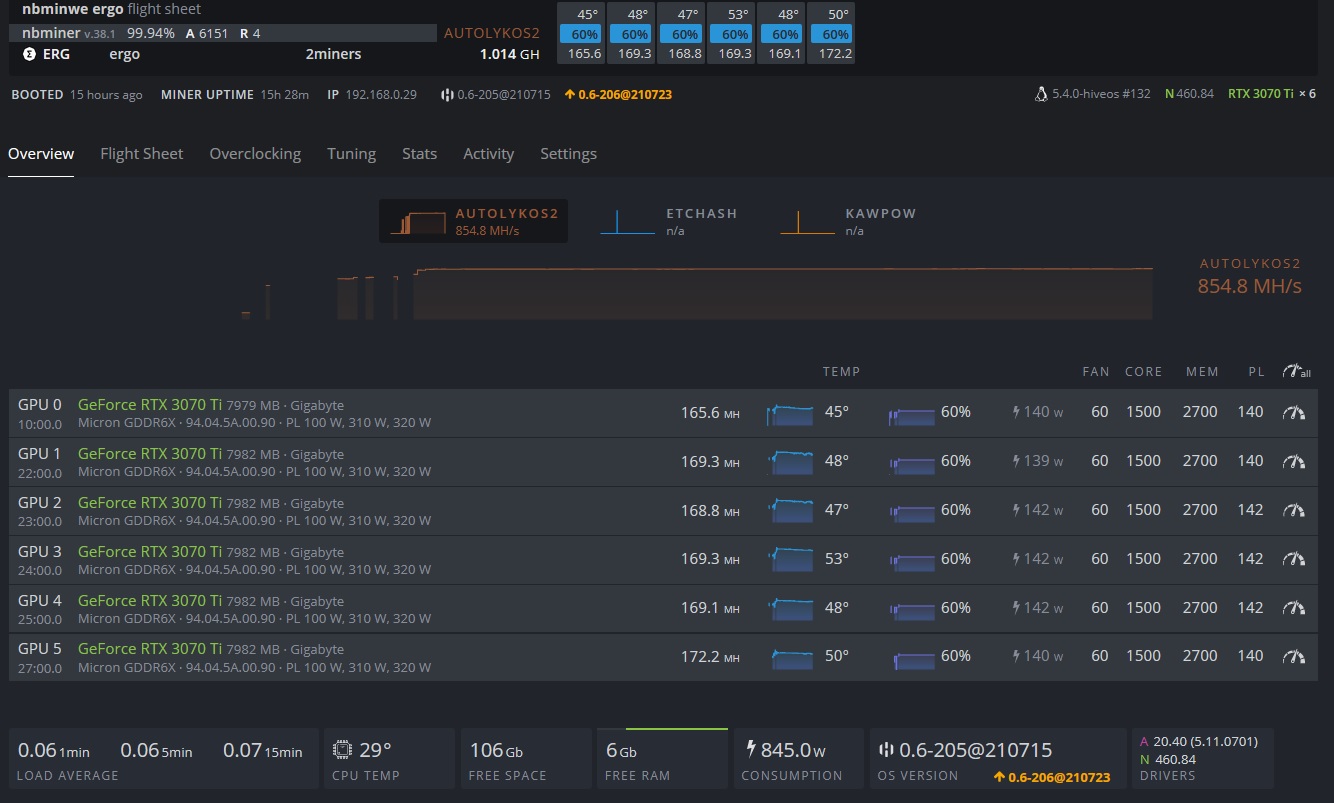The width and height of the screenshot is (1334, 803).
Task: Click GPU 0 GeForce RTX 3070 Ti name
Action: point(150,405)
